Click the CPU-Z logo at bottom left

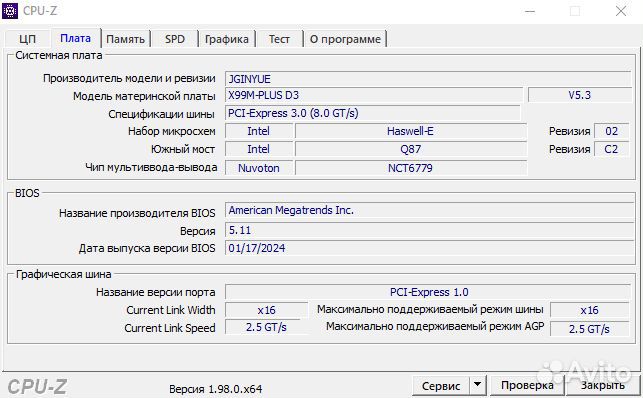tap(37, 387)
